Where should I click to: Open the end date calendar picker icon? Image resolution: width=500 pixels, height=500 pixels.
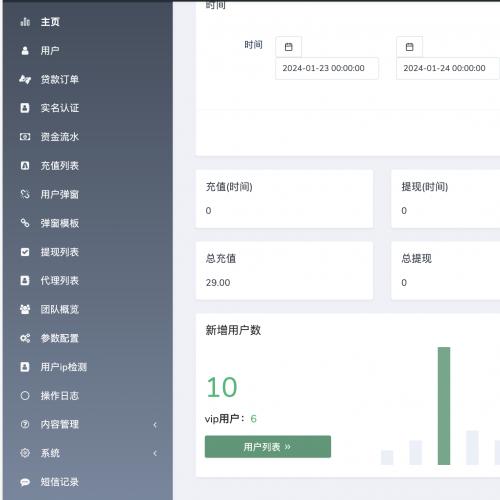click(410, 47)
